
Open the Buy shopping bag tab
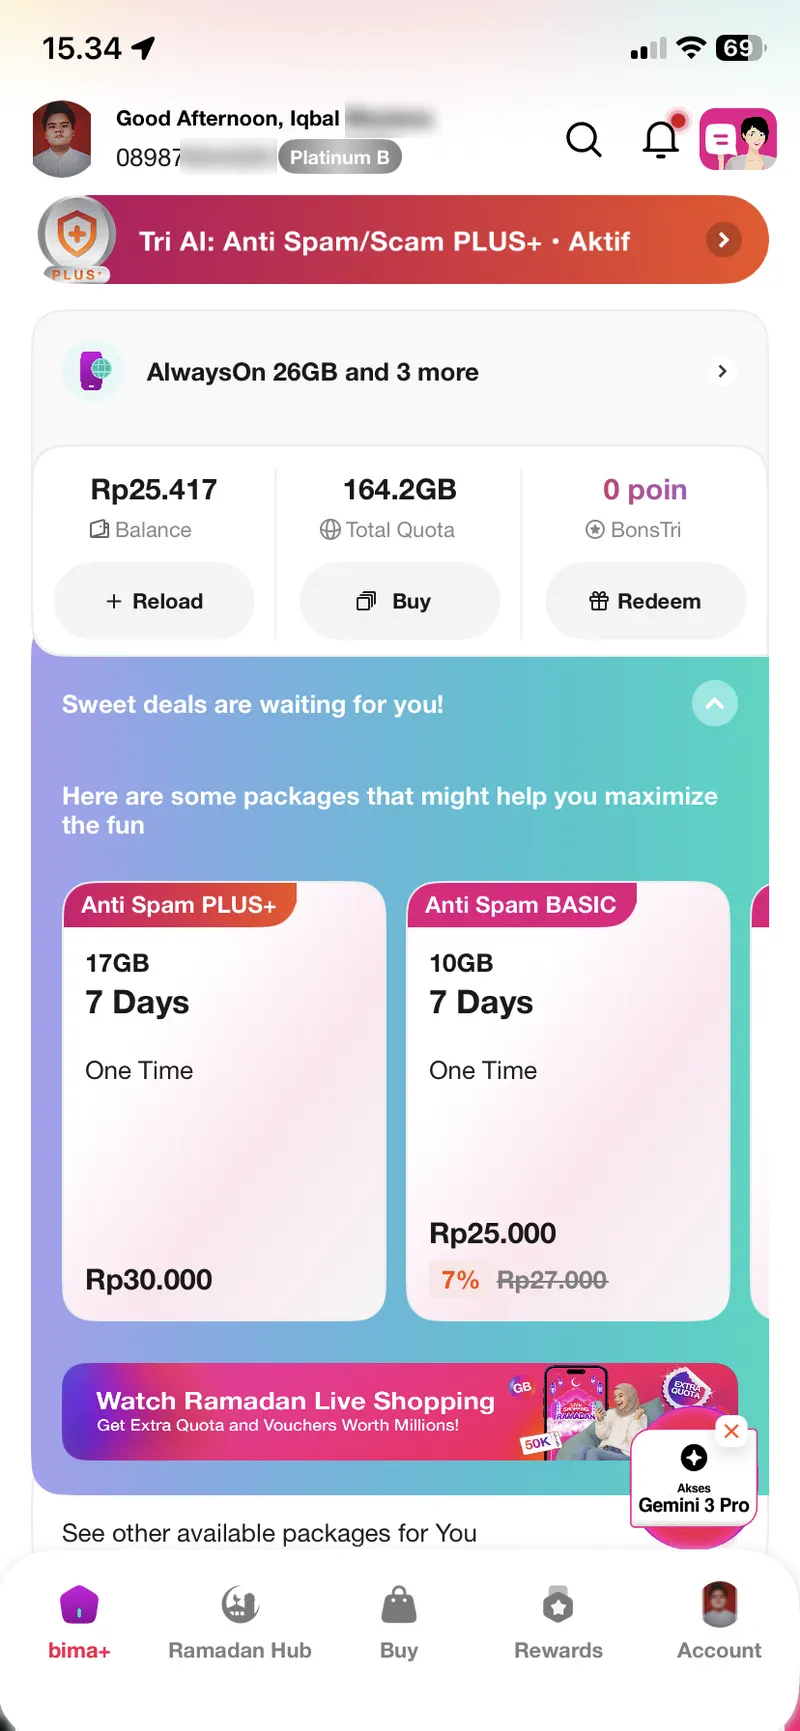coord(399,1622)
